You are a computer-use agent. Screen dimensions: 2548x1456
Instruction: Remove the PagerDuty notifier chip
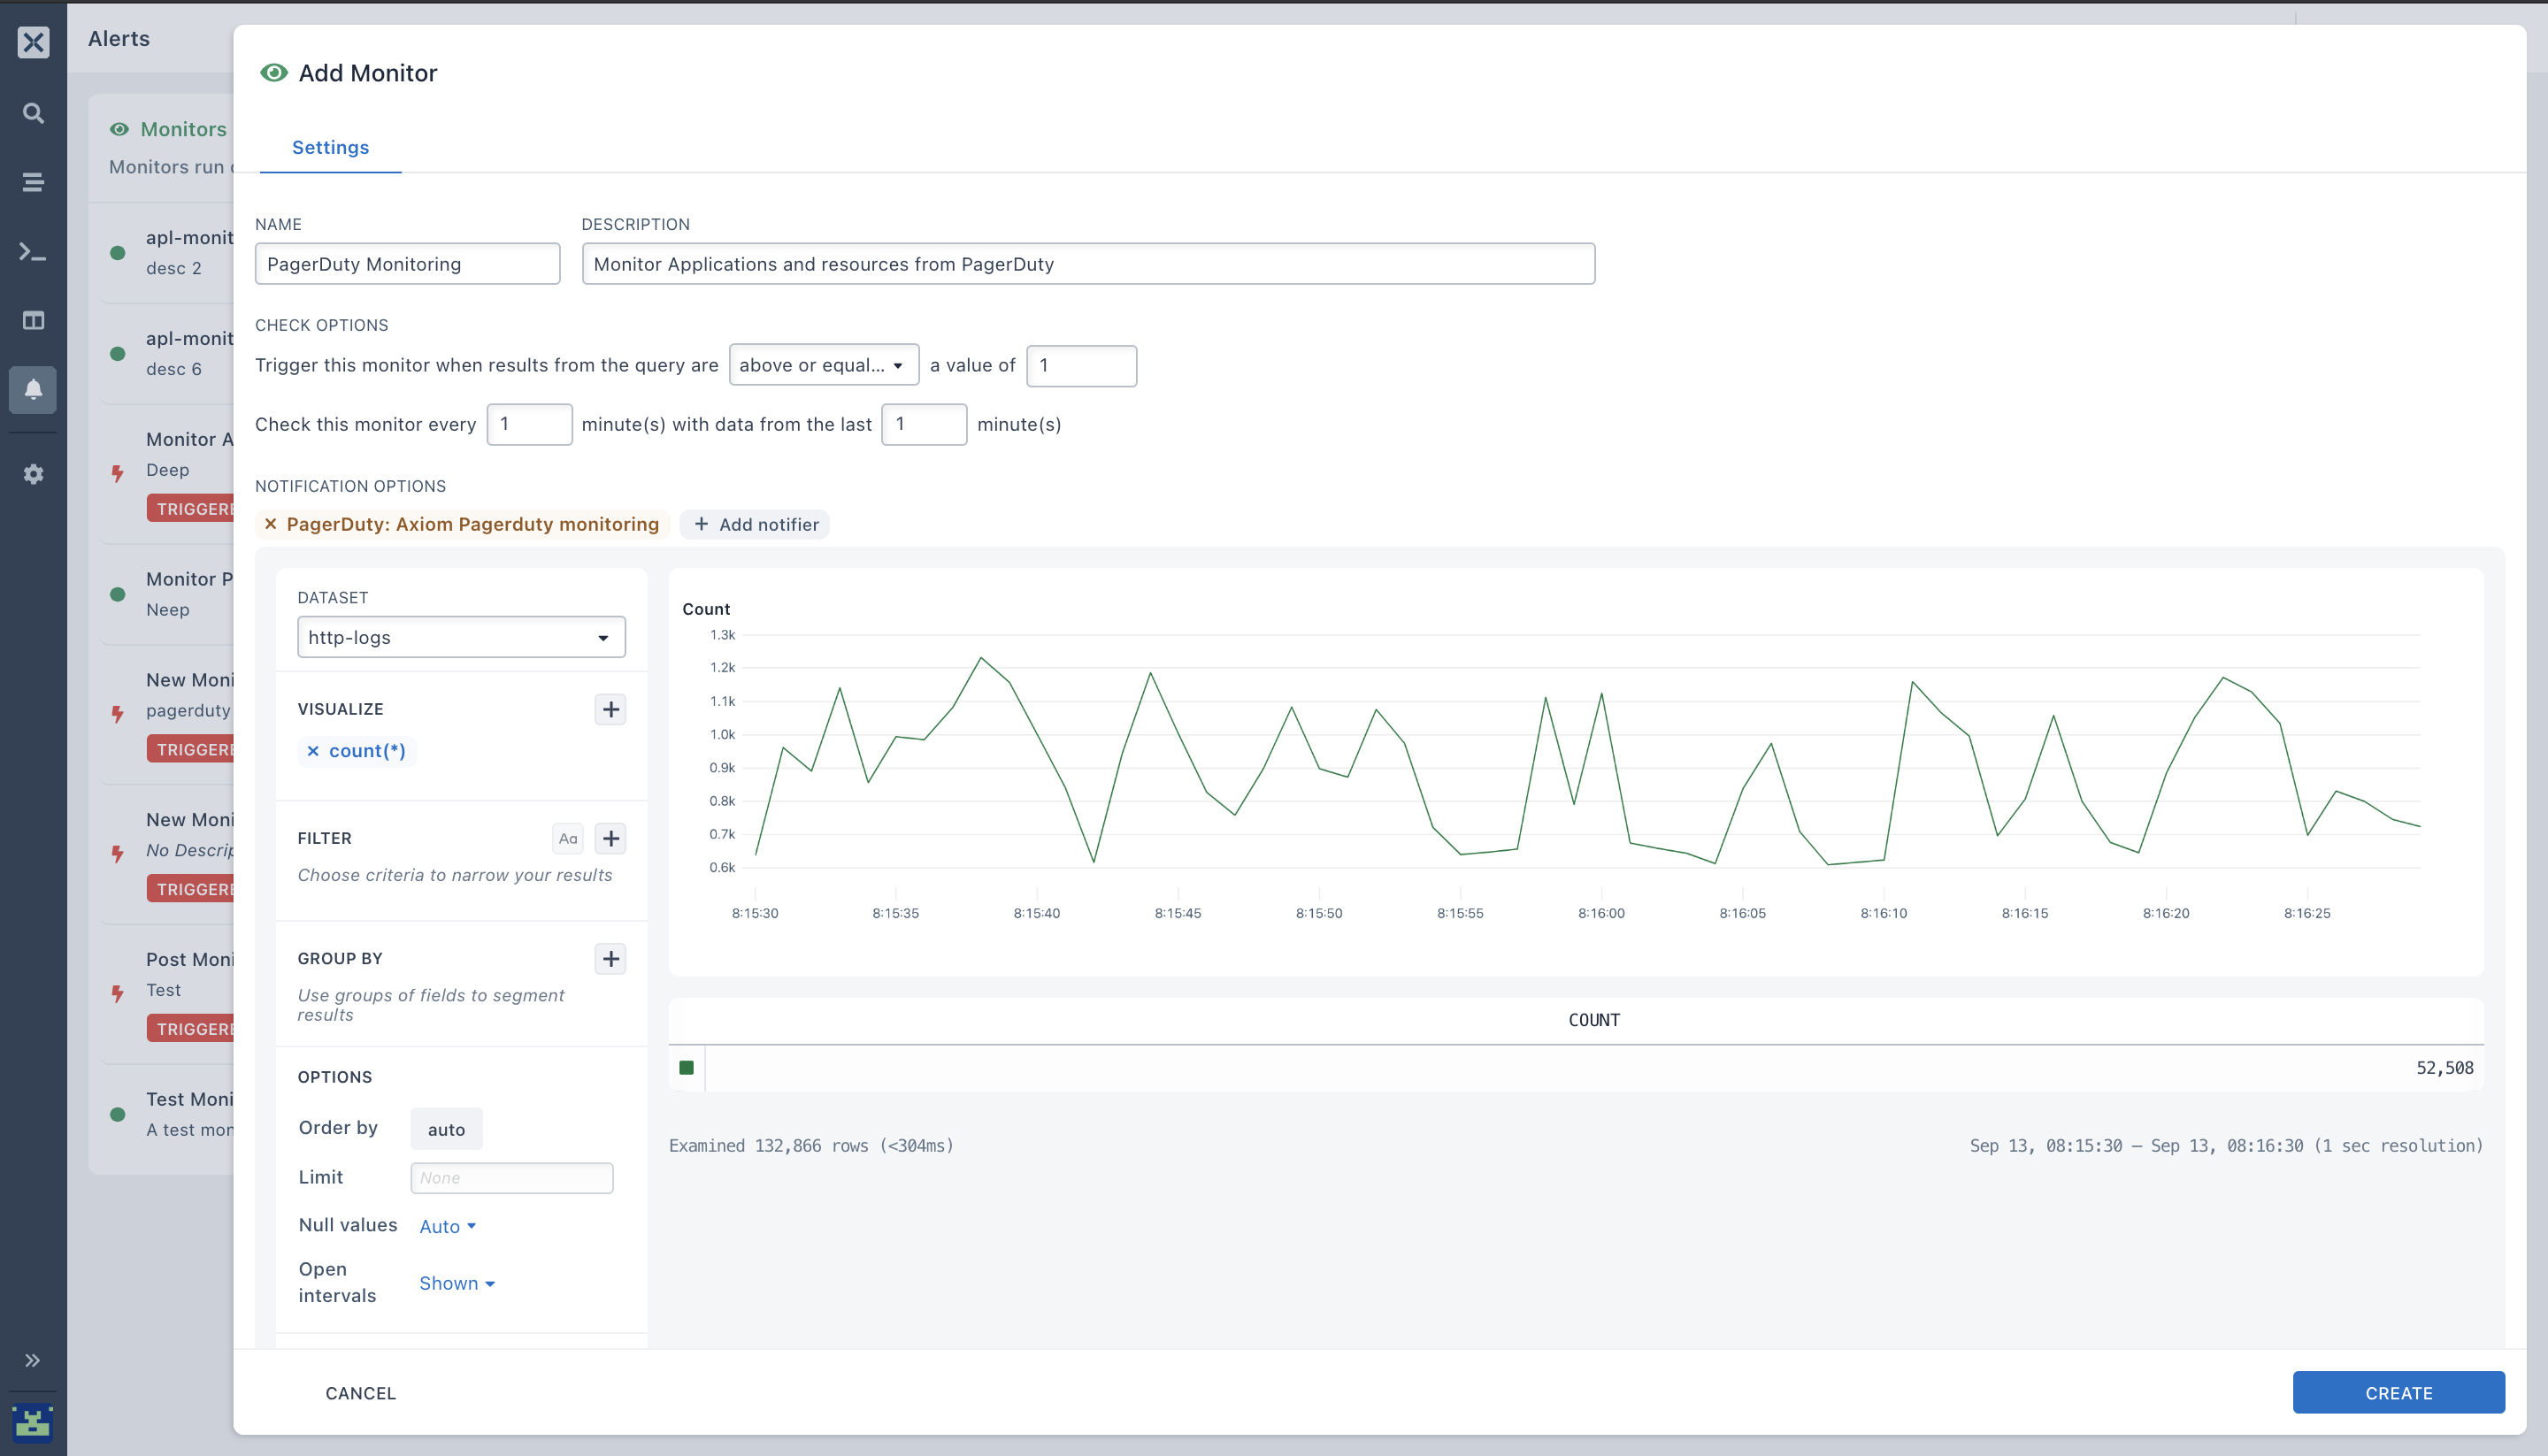(x=270, y=524)
